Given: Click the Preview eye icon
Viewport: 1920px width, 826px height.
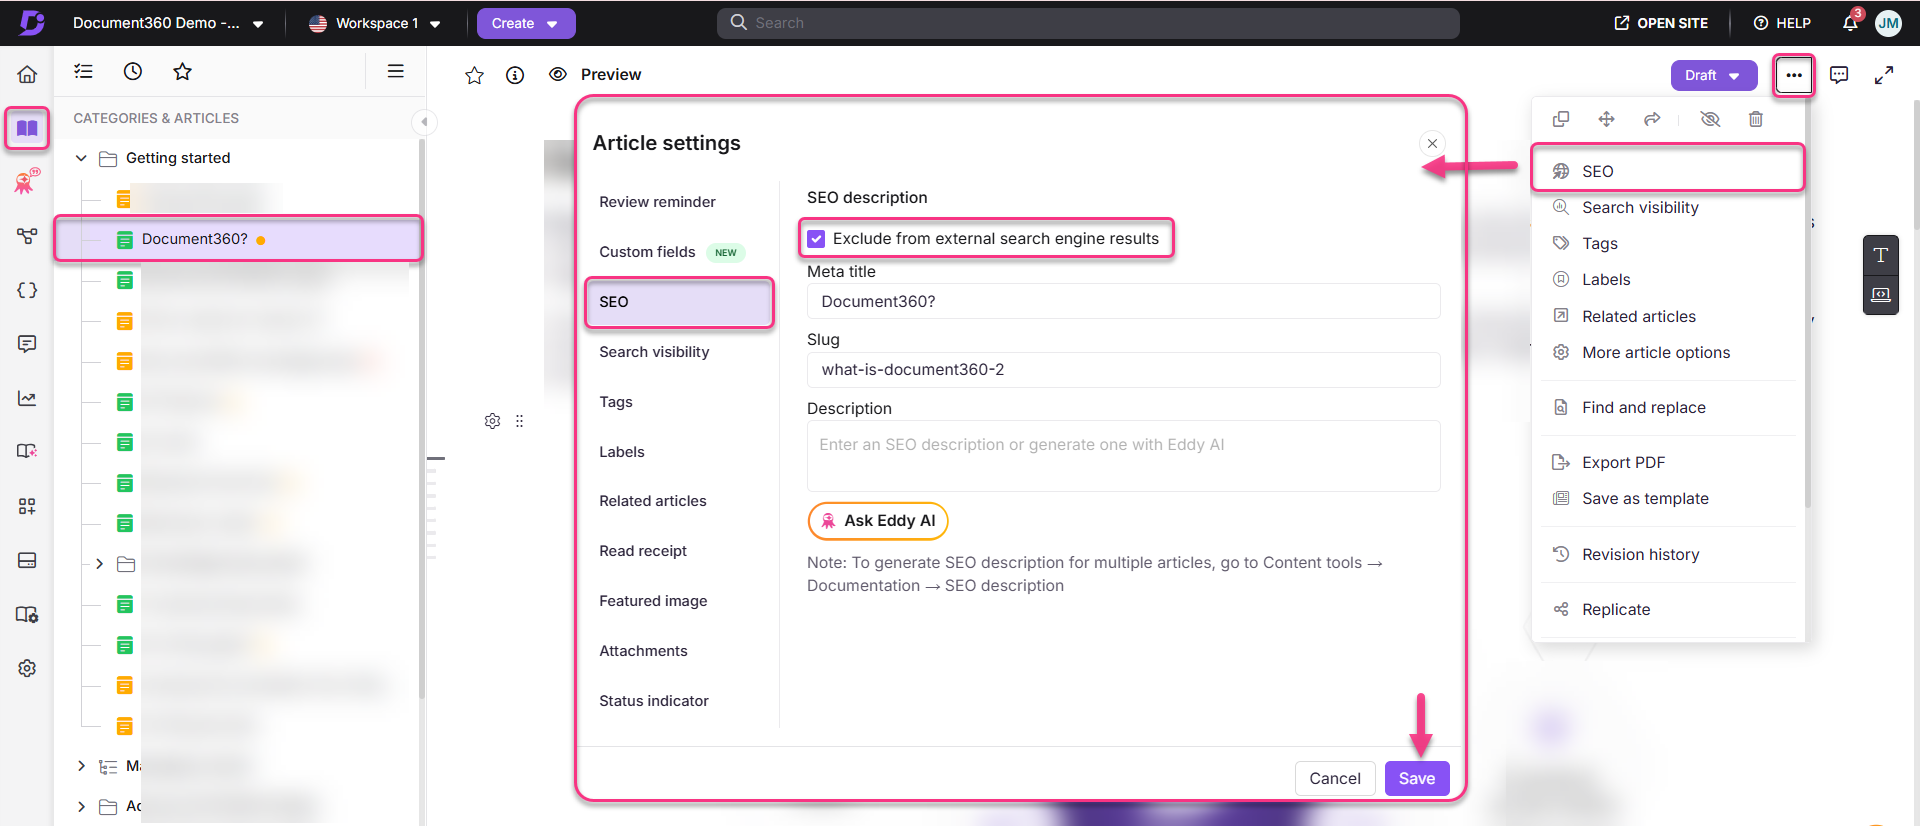Looking at the screenshot, I should 558,75.
